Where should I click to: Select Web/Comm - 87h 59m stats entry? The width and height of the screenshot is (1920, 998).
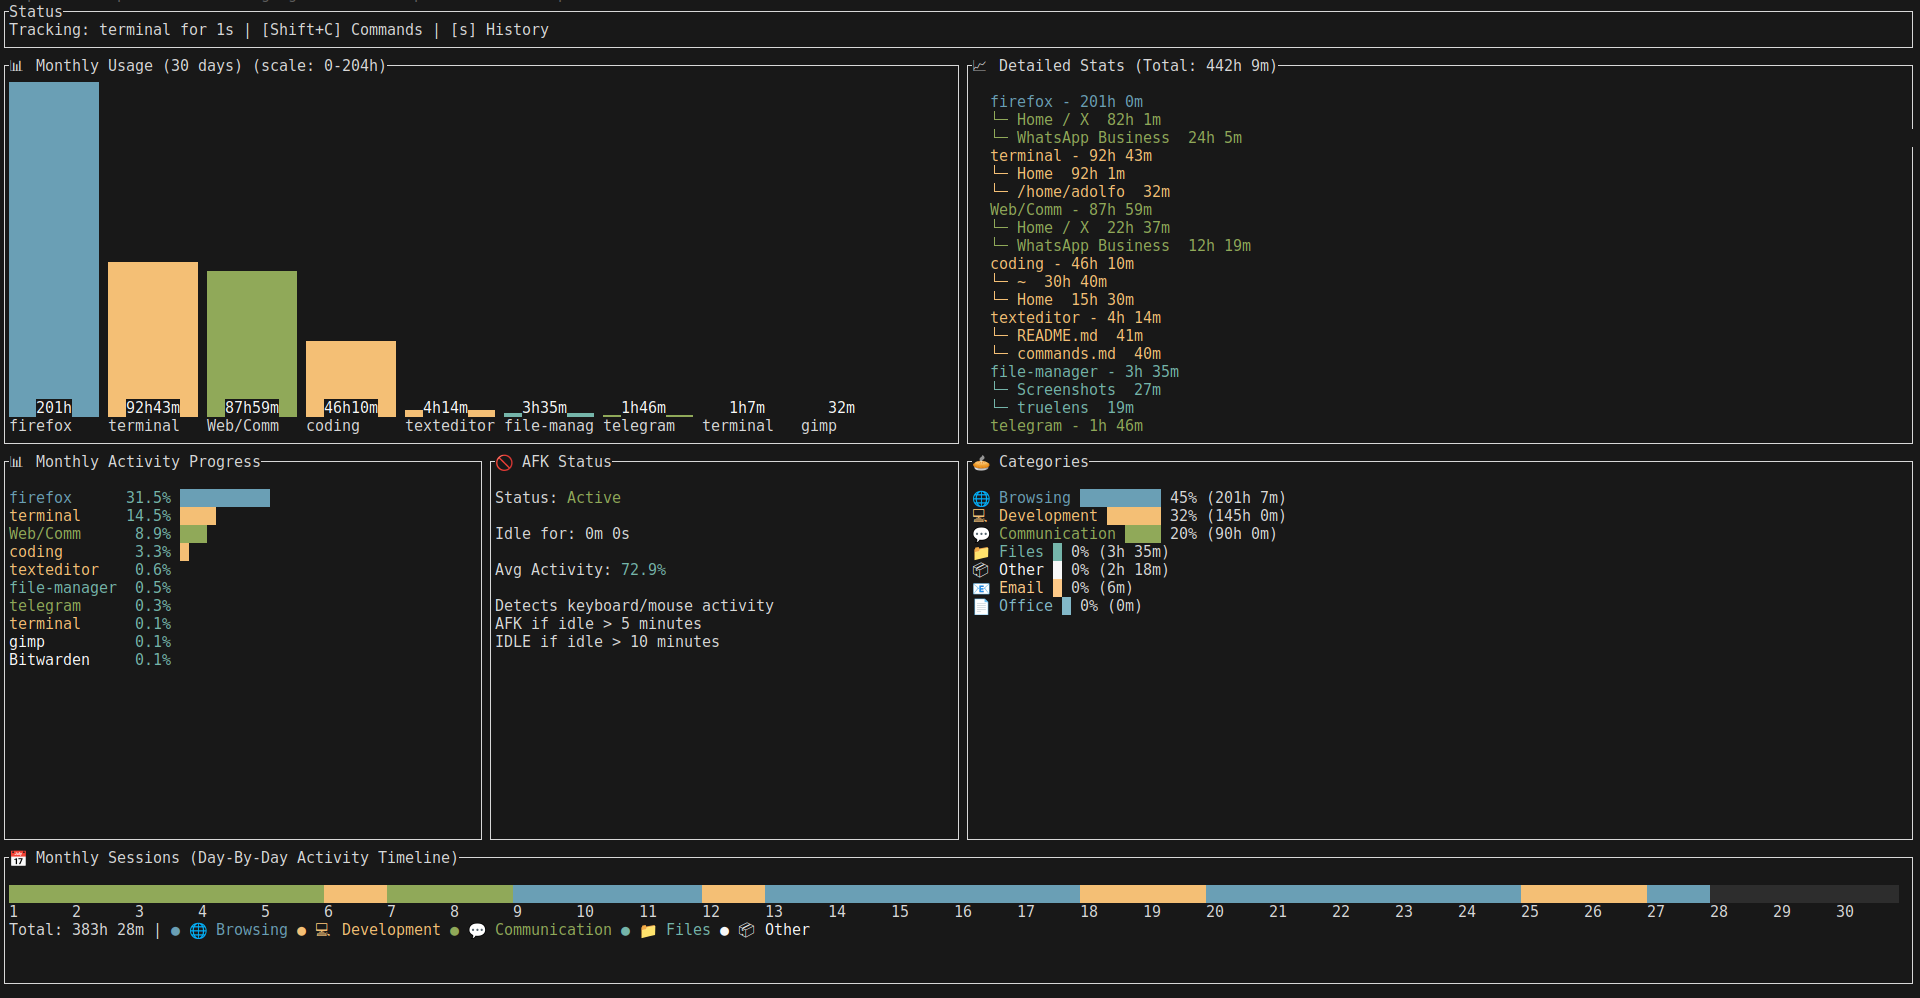[x=1071, y=210]
